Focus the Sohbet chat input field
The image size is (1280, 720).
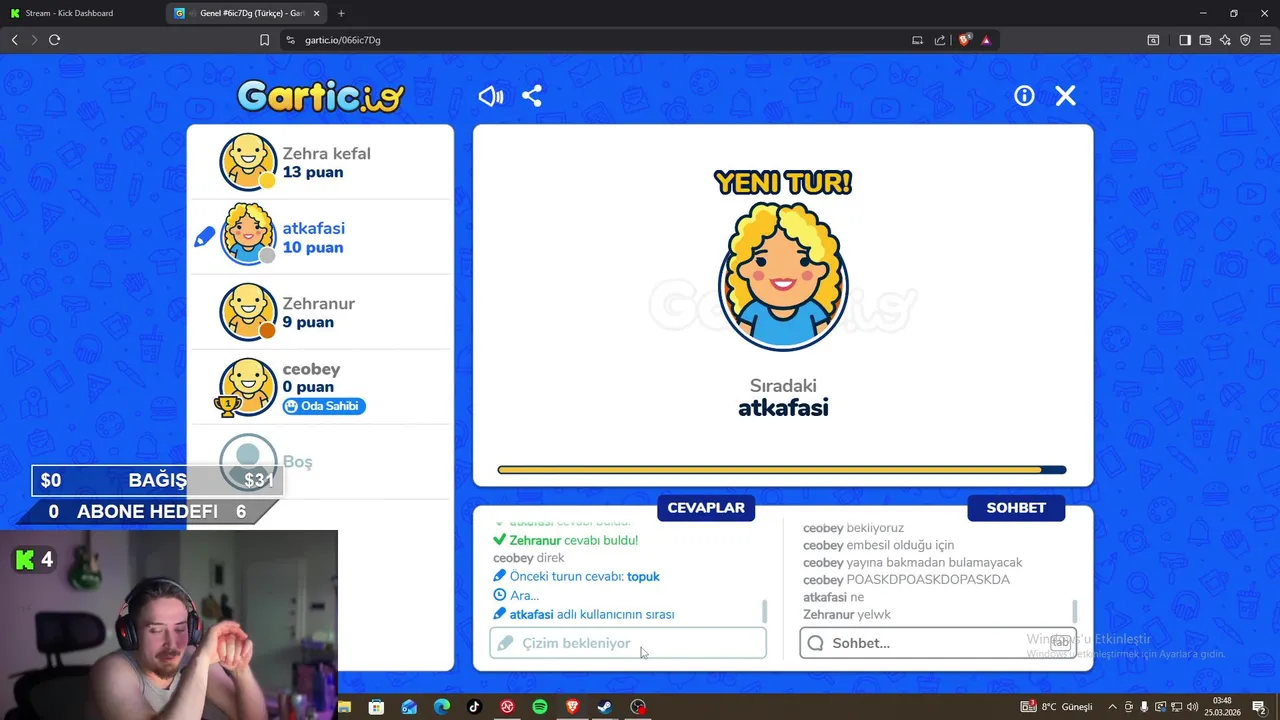[x=938, y=643]
